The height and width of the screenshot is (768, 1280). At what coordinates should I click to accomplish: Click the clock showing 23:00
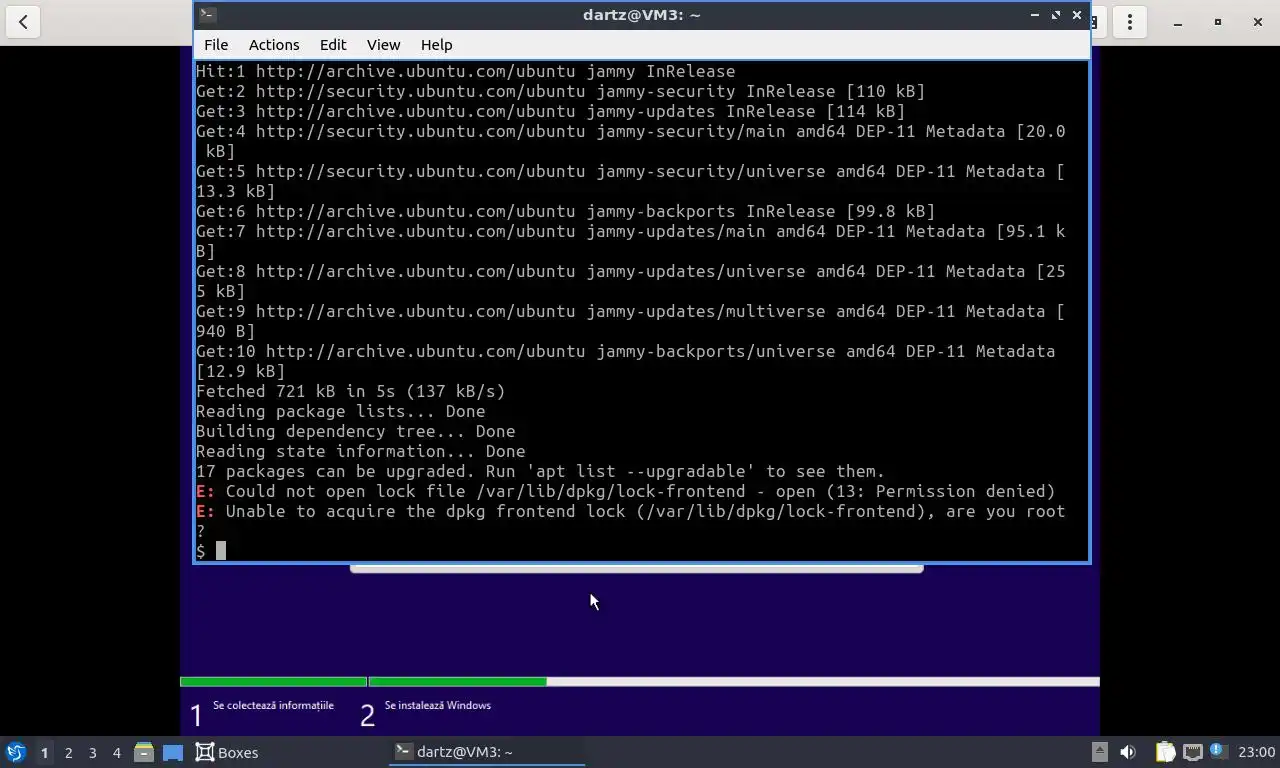(1257, 752)
